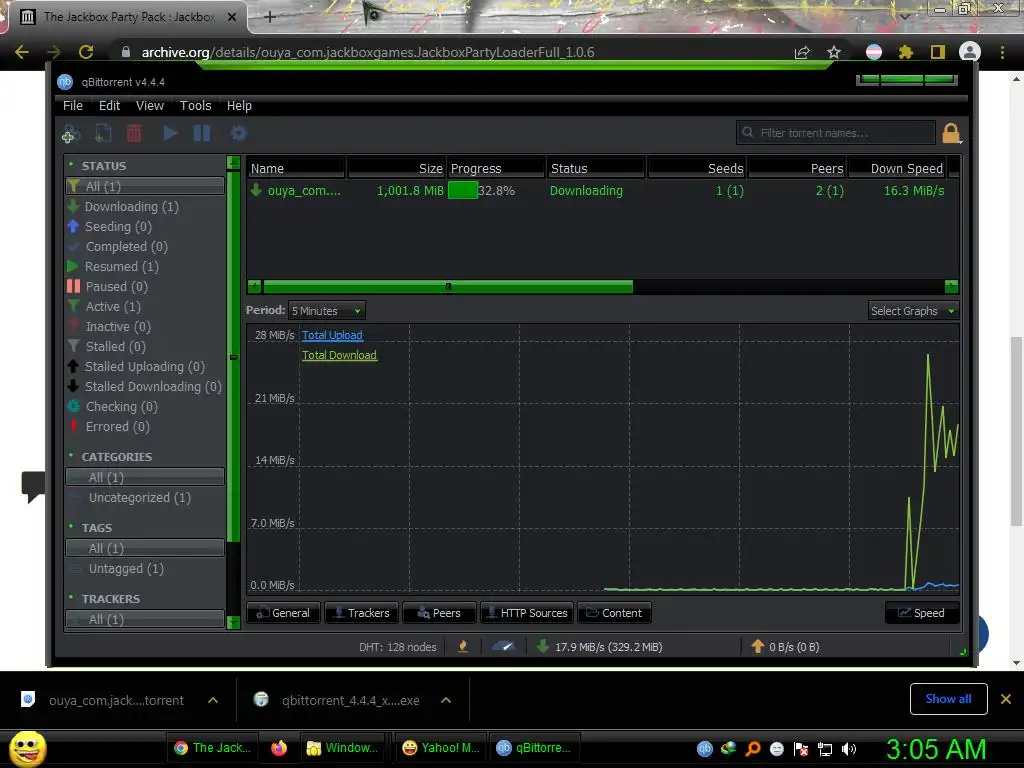Viewport: 1024px width, 768px height.
Task: Switch to the HTTP Sources tab
Action: click(527, 613)
